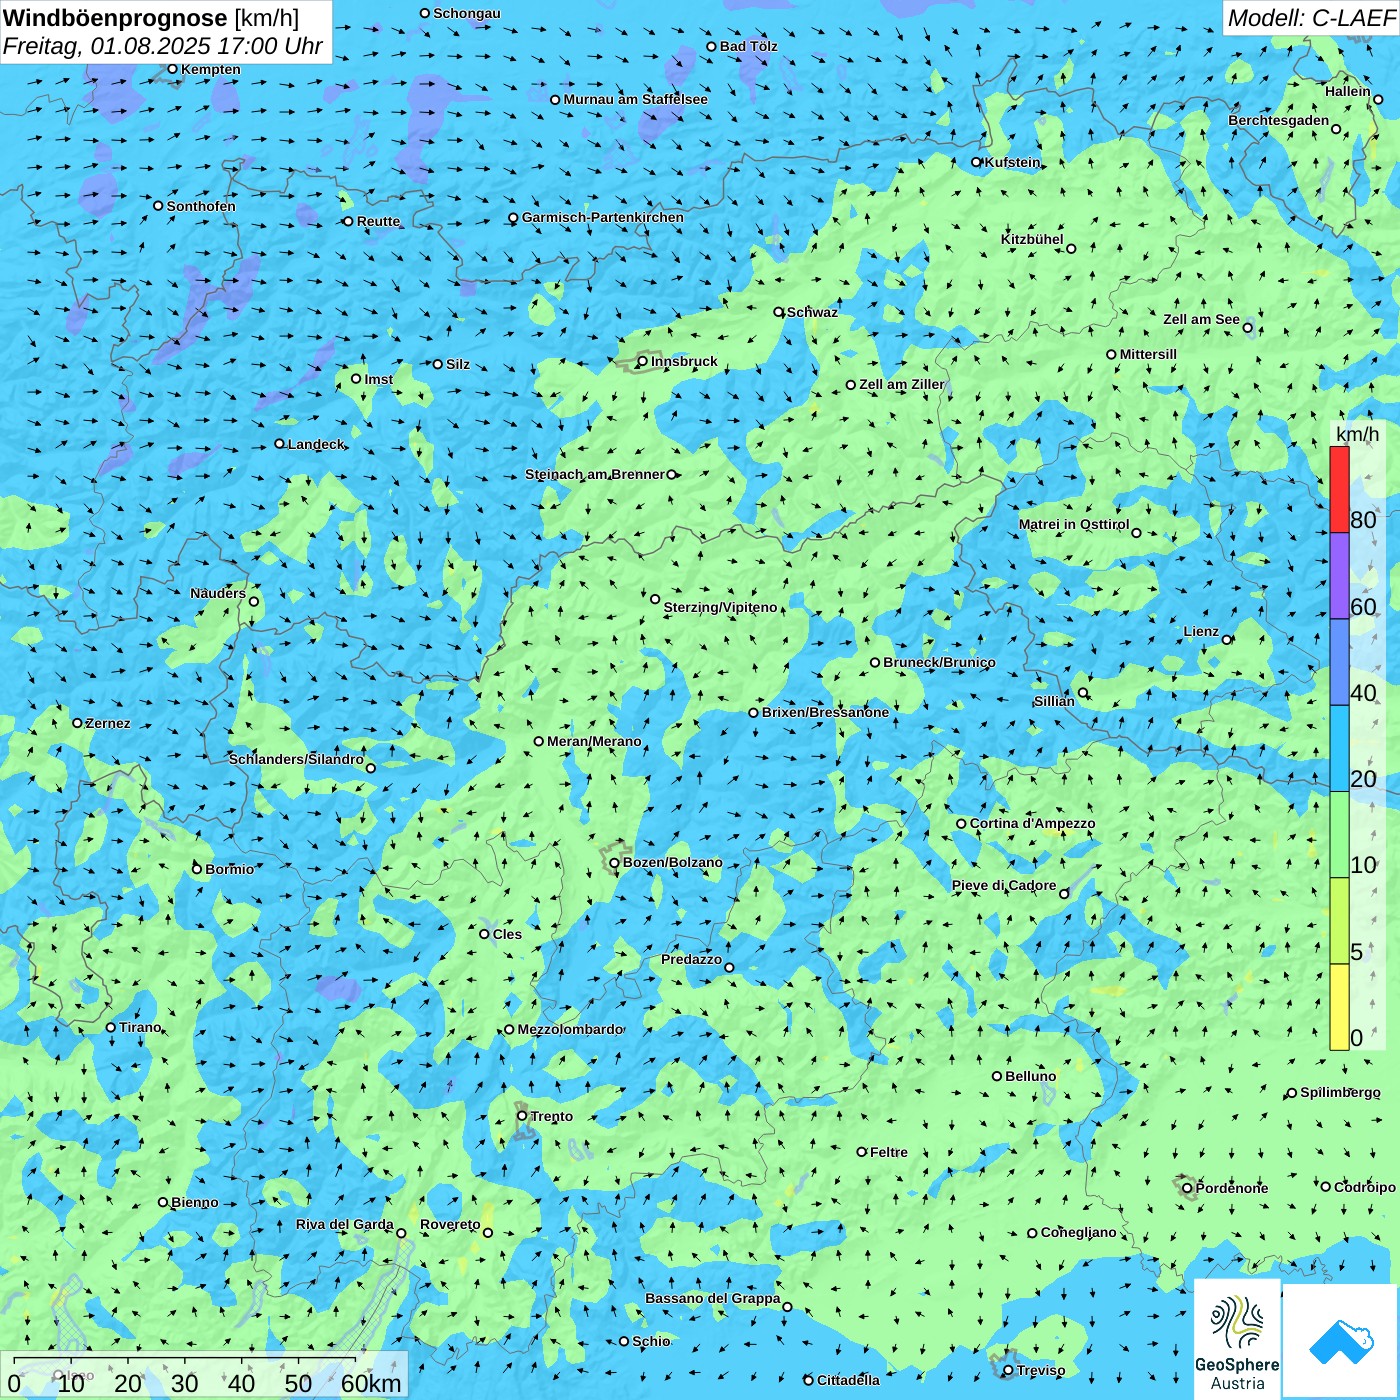Click the 'Hallein' label
The width and height of the screenshot is (1400, 1400).
pyautogui.click(x=1348, y=91)
